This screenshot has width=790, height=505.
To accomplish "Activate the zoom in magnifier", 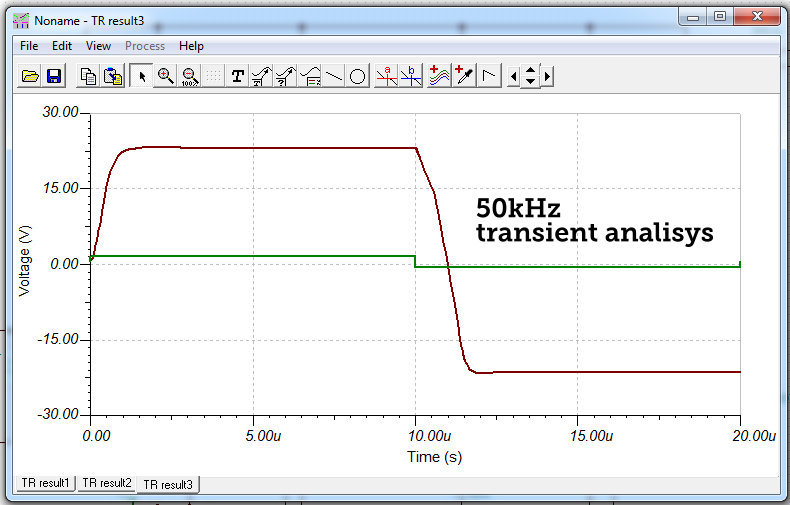I will point(165,76).
